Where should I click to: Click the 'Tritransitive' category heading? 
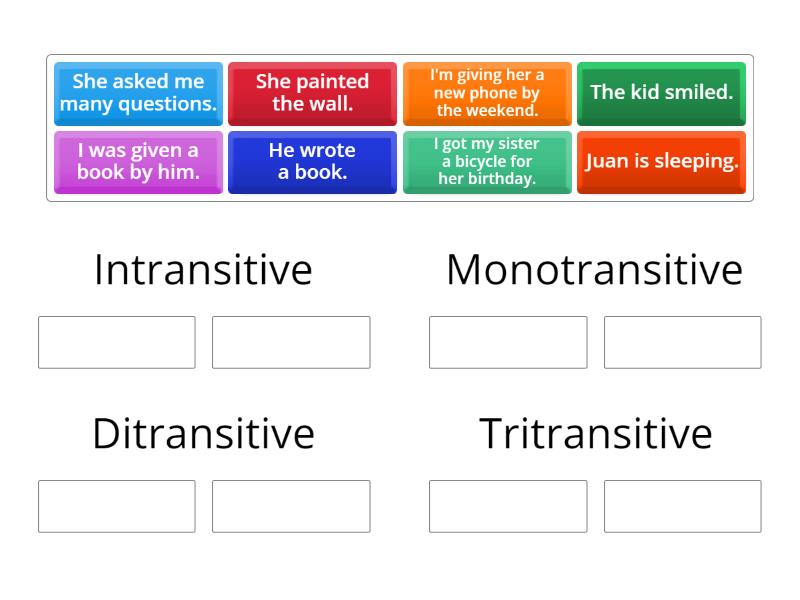click(595, 433)
